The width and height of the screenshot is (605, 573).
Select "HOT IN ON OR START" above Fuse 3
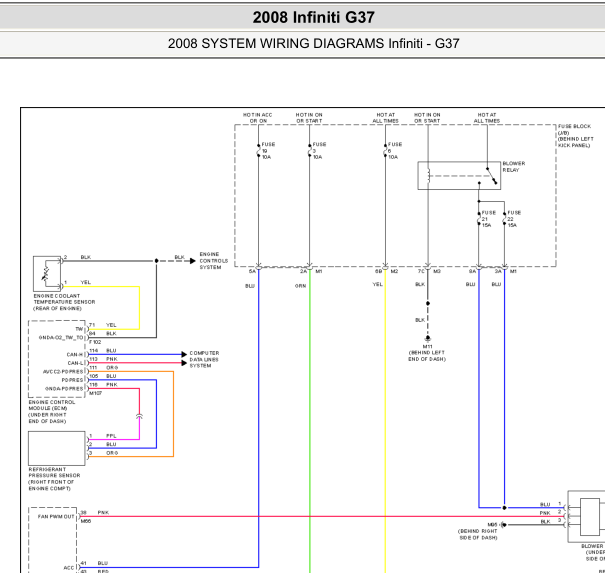[x=309, y=118]
